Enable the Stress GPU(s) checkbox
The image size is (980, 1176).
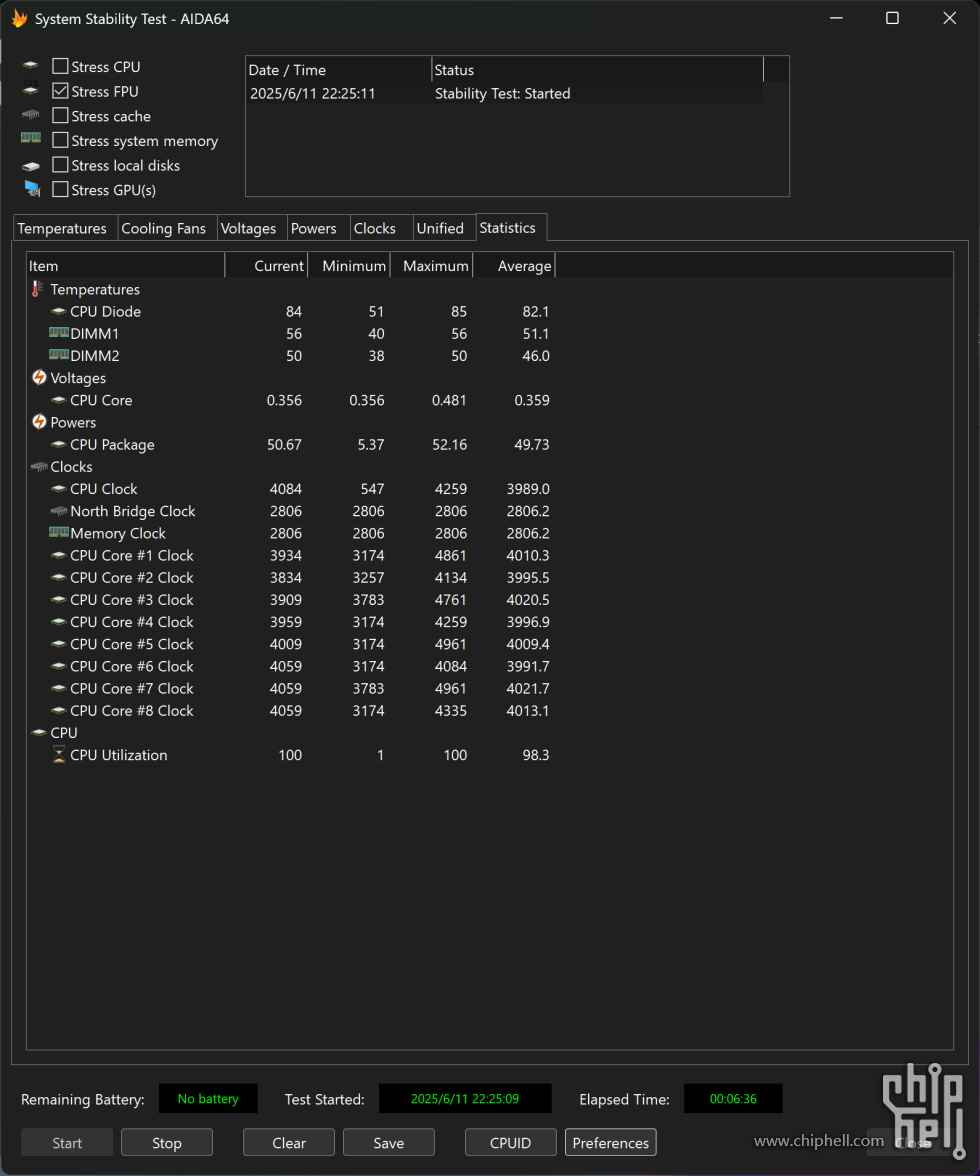pyautogui.click(x=60, y=190)
